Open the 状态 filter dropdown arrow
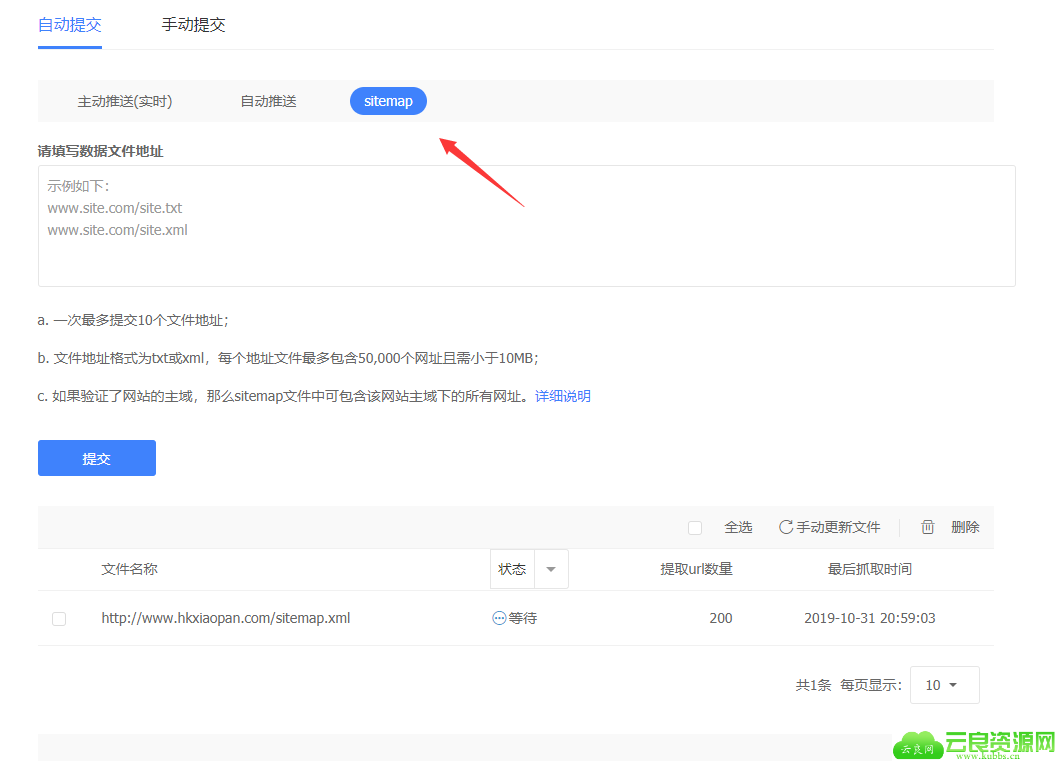 (551, 570)
